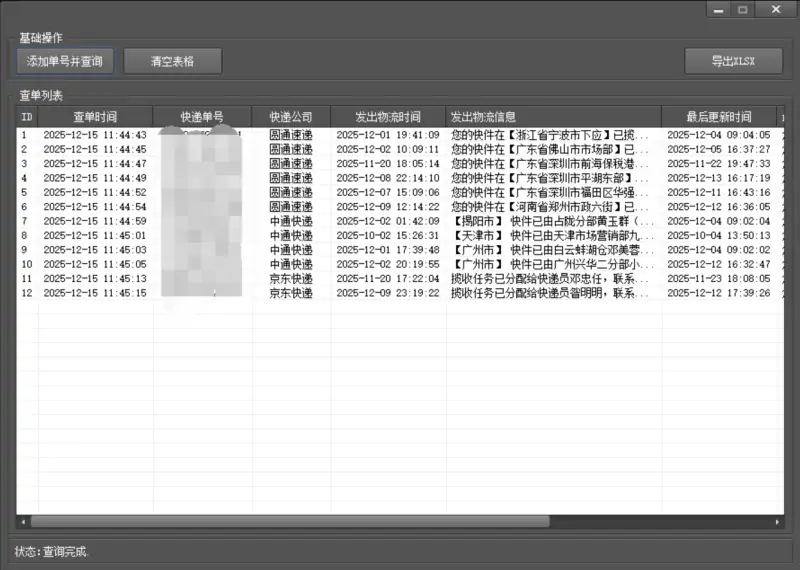The width and height of the screenshot is (800, 570).
Task: Click the horizontal scrollbar thumb
Action: [x=290, y=521]
